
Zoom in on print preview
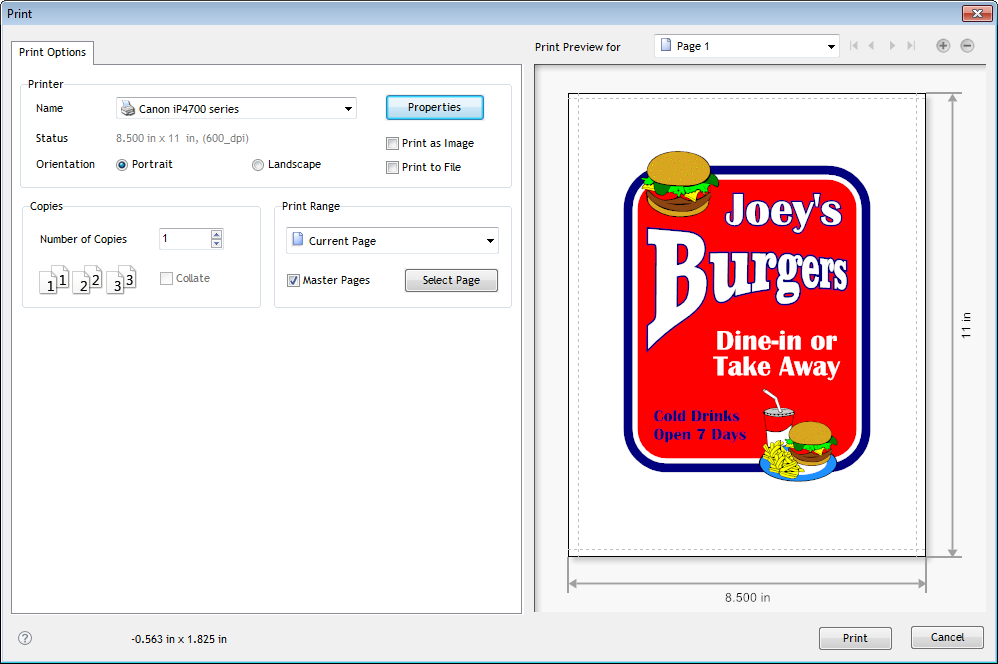pyautogui.click(x=943, y=46)
